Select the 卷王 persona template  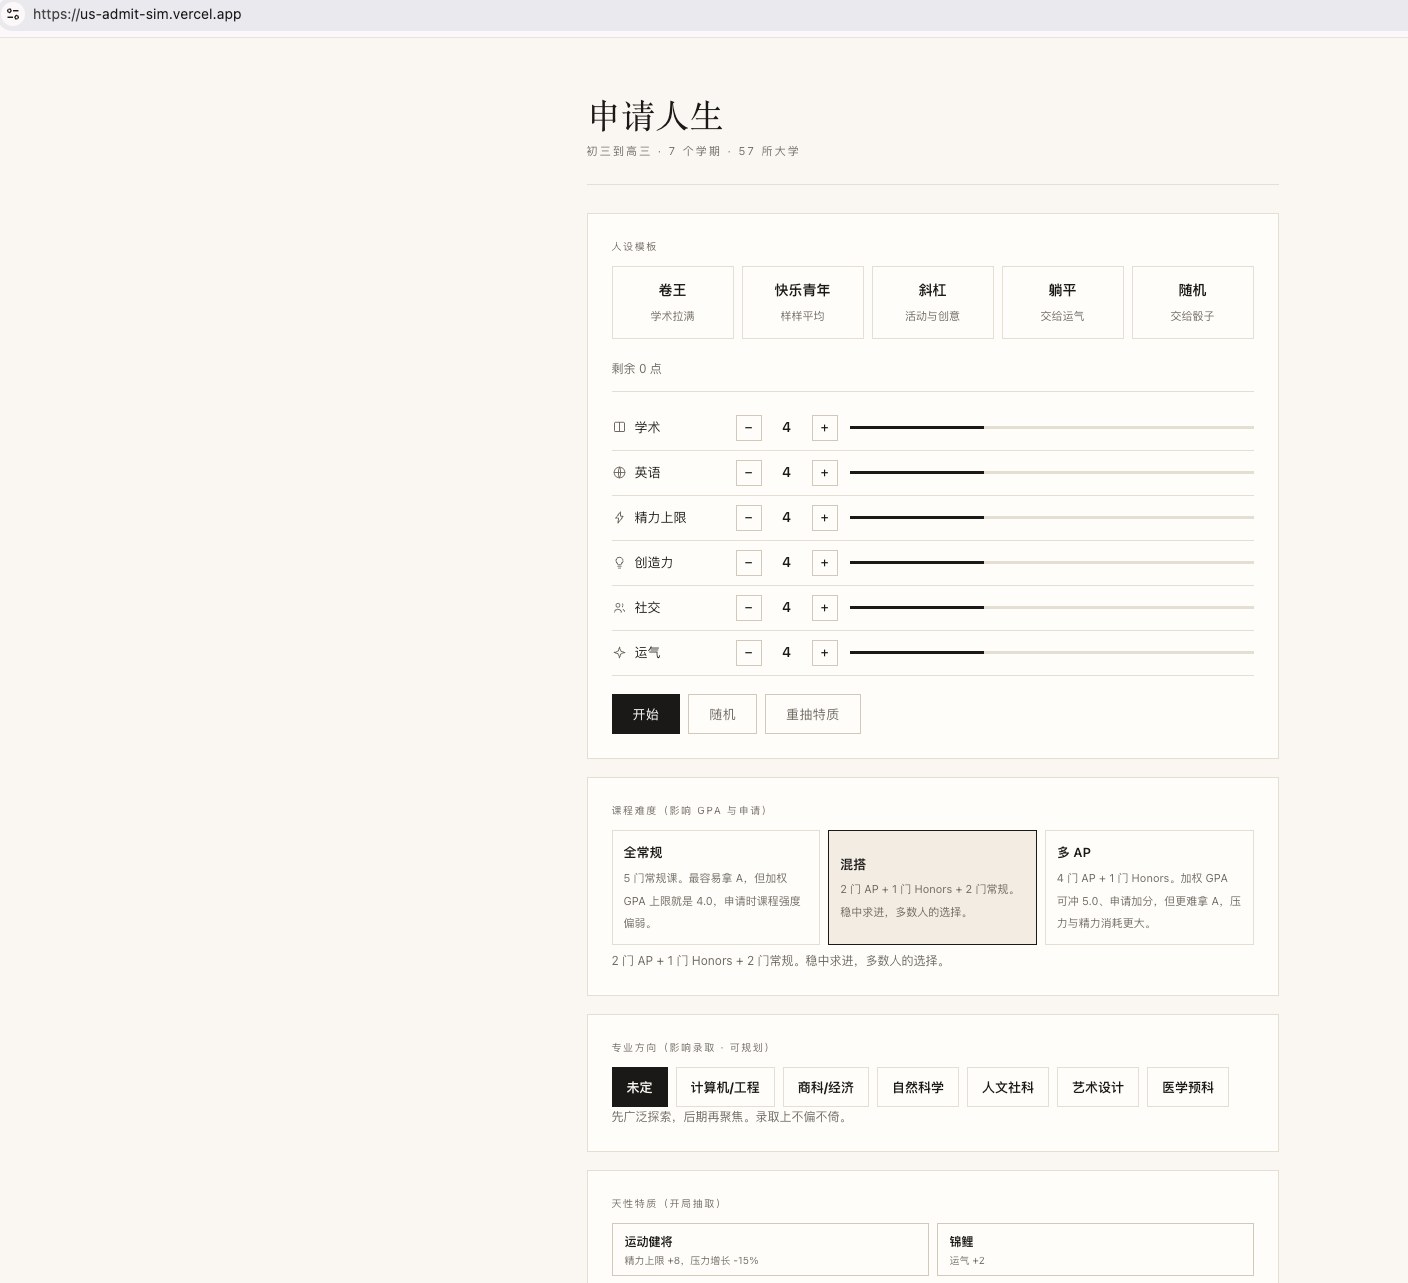coord(672,302)
